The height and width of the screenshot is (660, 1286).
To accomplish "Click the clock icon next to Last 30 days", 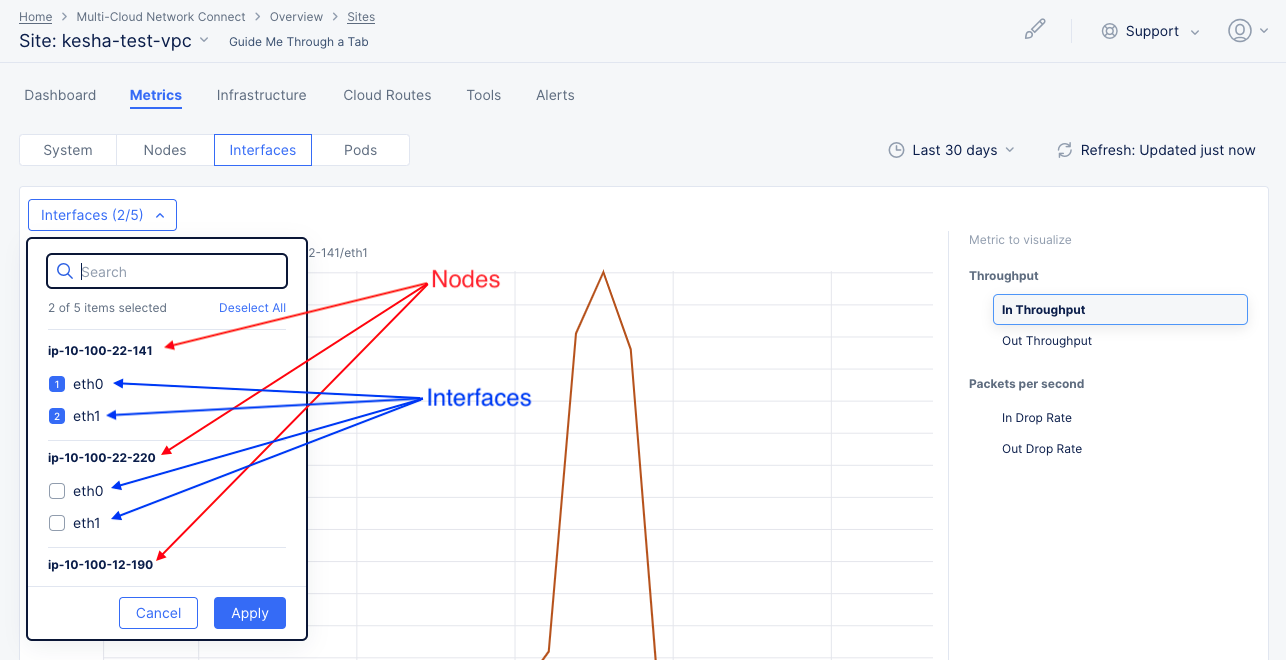I will click(x=895, y=150).
